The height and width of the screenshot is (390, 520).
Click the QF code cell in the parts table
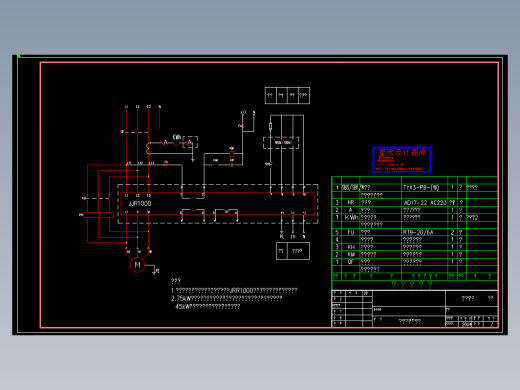[x=351, y=262]
